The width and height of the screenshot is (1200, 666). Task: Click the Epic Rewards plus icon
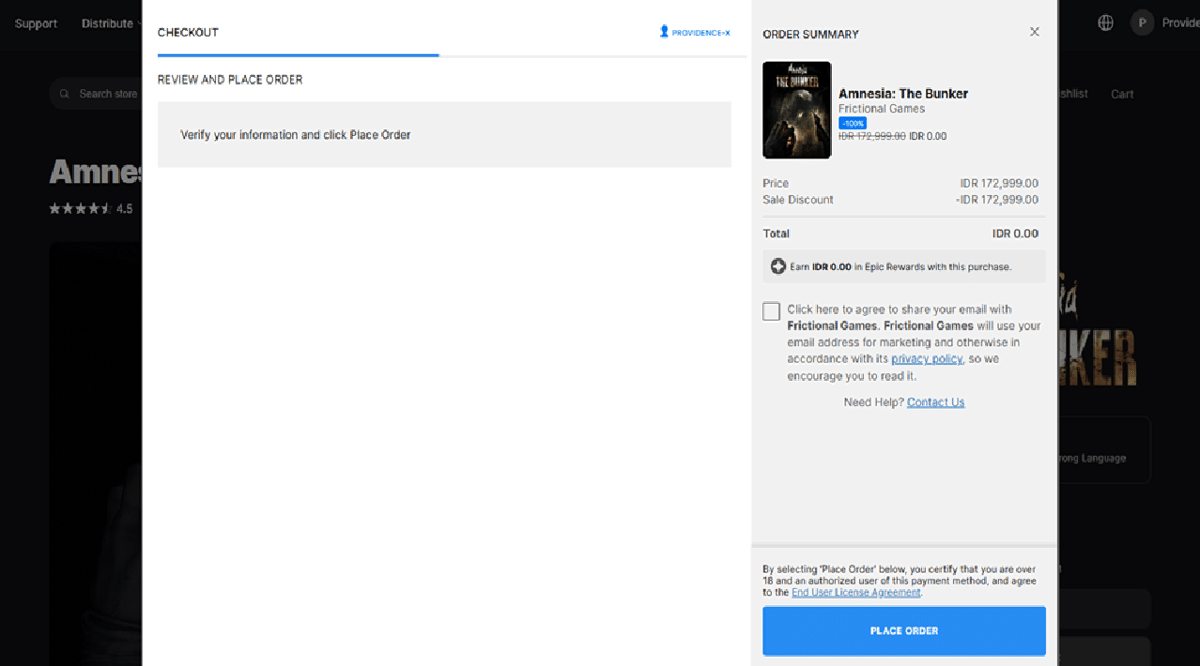click(778, 267)
